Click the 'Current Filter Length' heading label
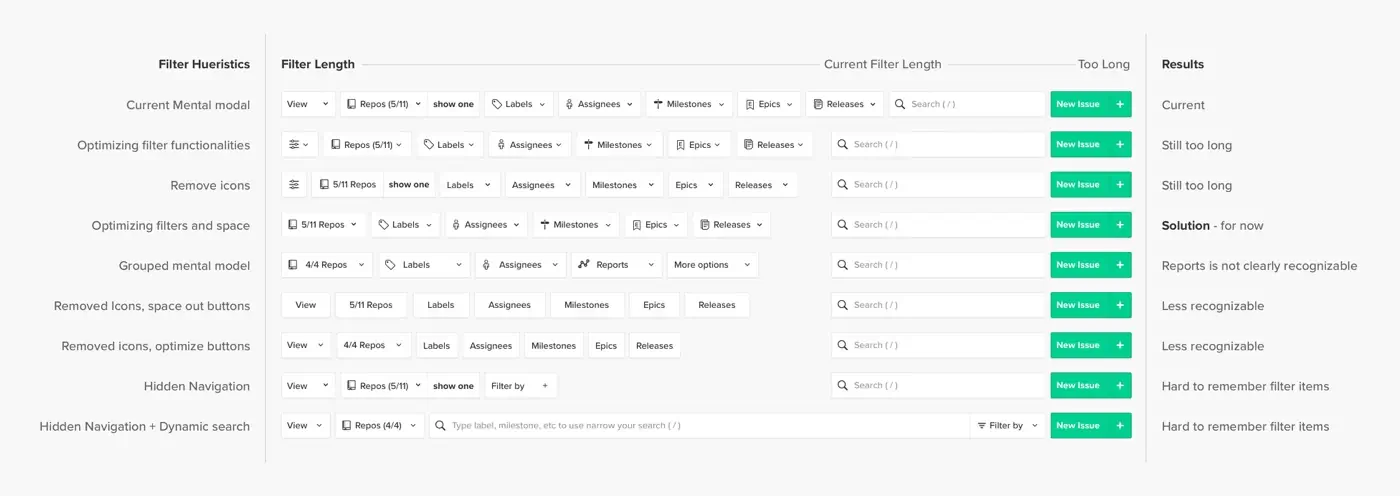The height and width of the screenshot is (496, 1400). click(x=883, y=64)
